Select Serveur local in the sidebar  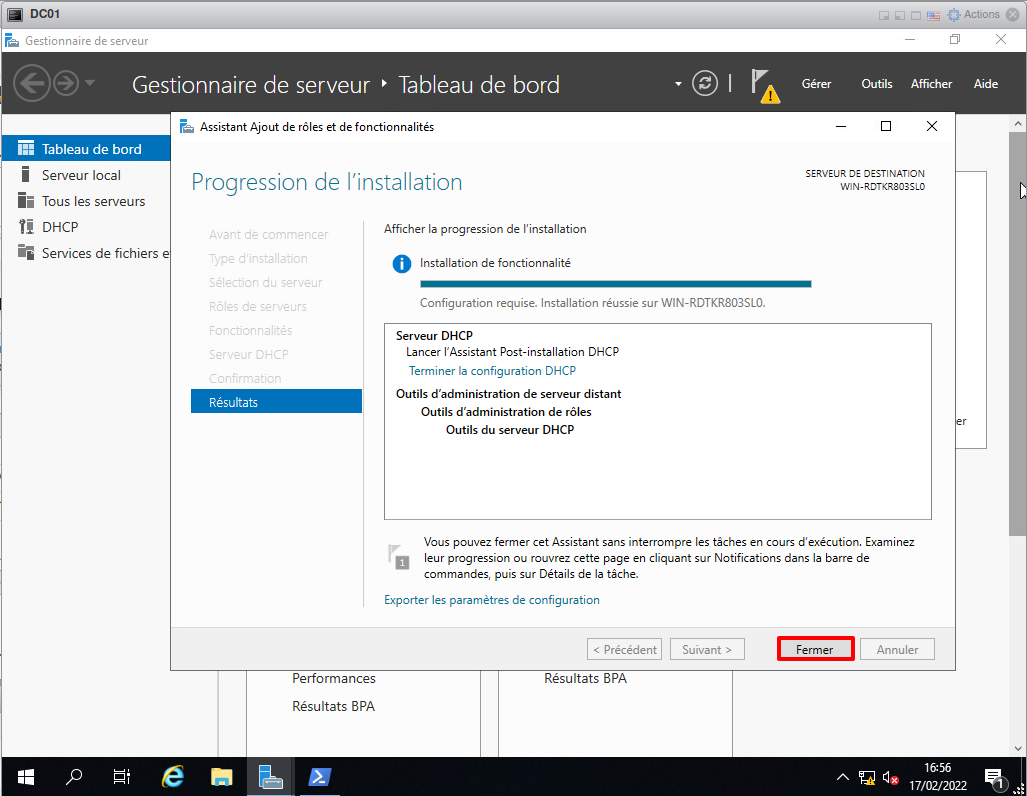[81, 175]
